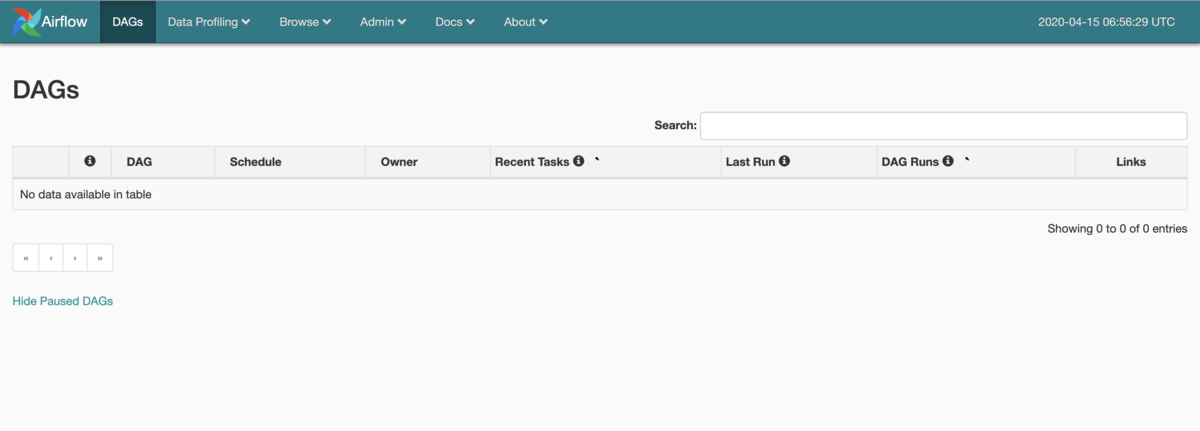The image size is (1200, 431).
Task: Expand the Browse menu
Action: pyautogui.click(x=305, y=21)
